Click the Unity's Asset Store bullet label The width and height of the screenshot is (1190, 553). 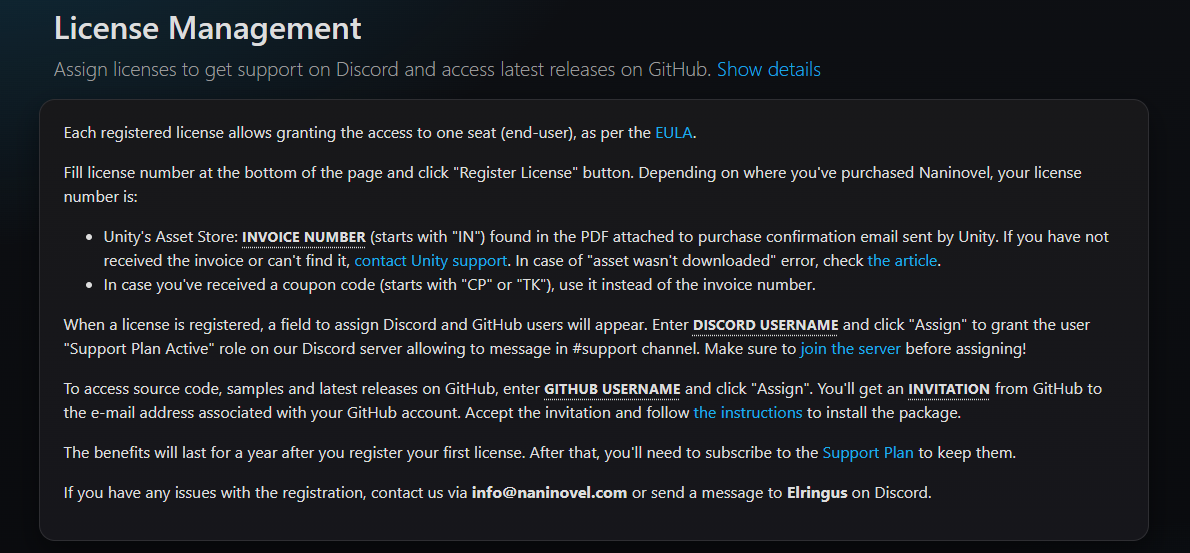[x=170, y=237]
